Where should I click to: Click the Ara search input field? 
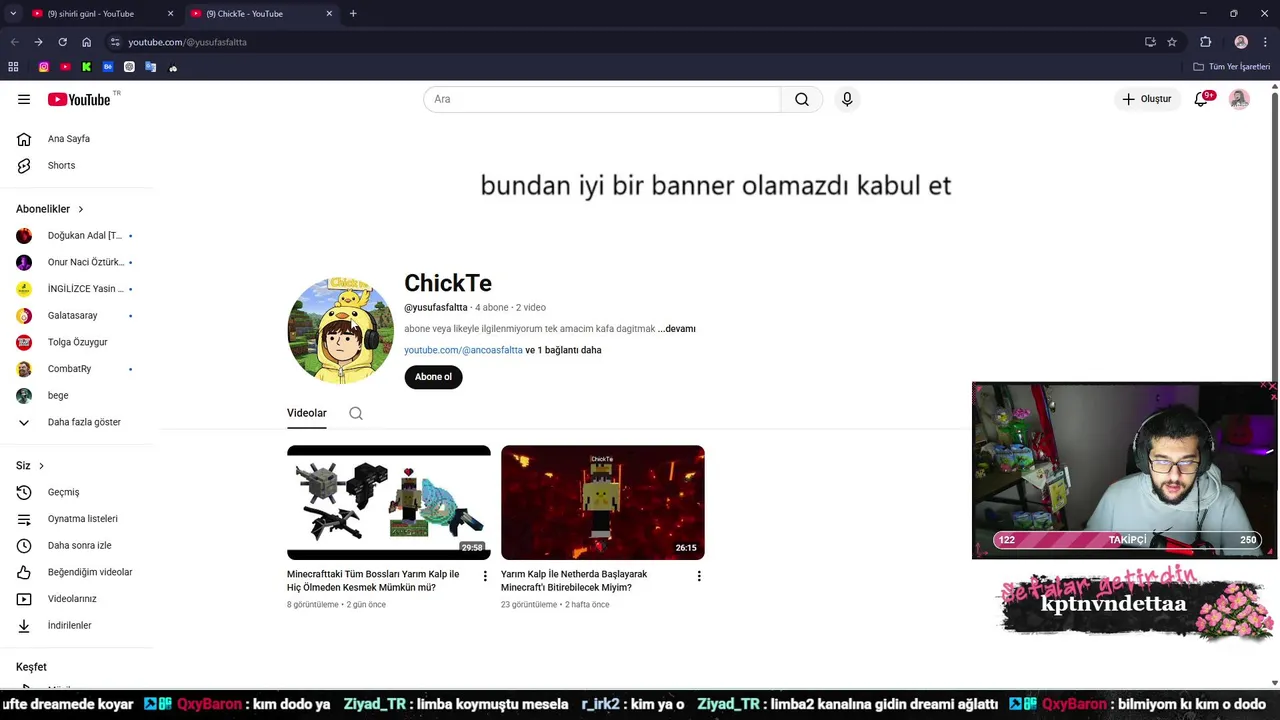[x=602, y=99]
